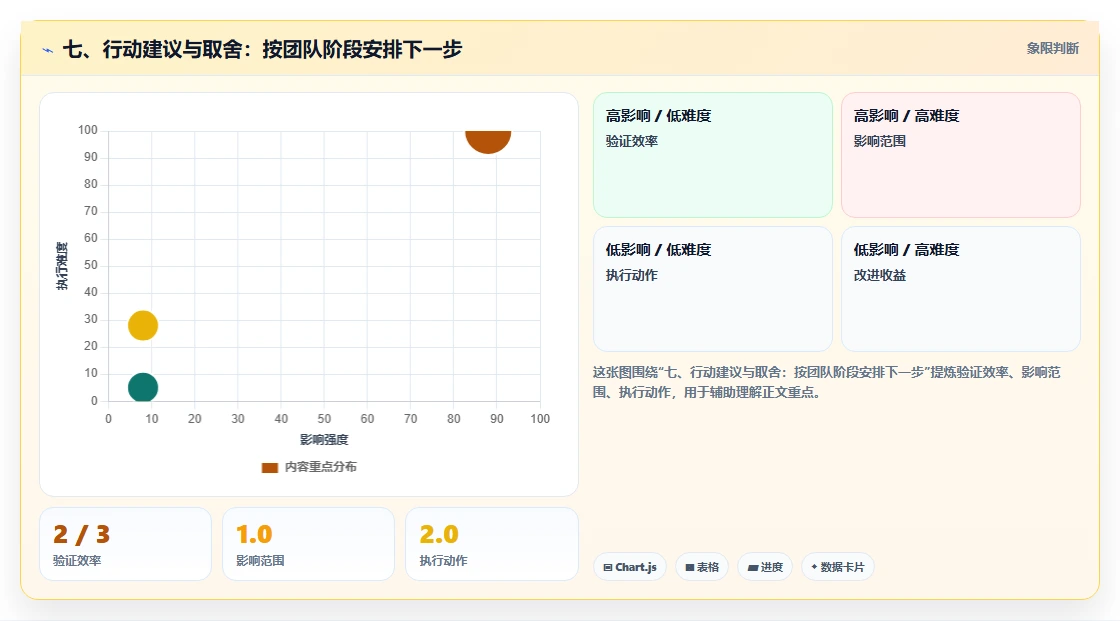Click the icon inside the 进度 chip
1120x621 pixels.
[752, 567]
